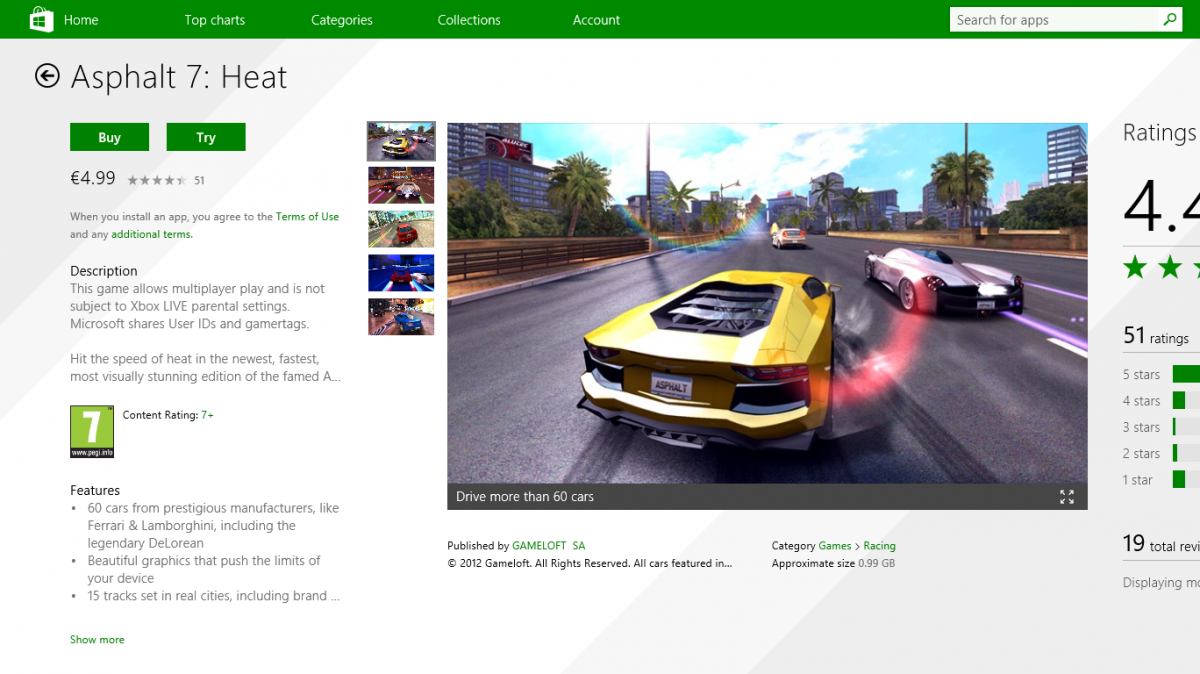Click the Features heading
This screenshot has width=1200, height=674.
95,490
